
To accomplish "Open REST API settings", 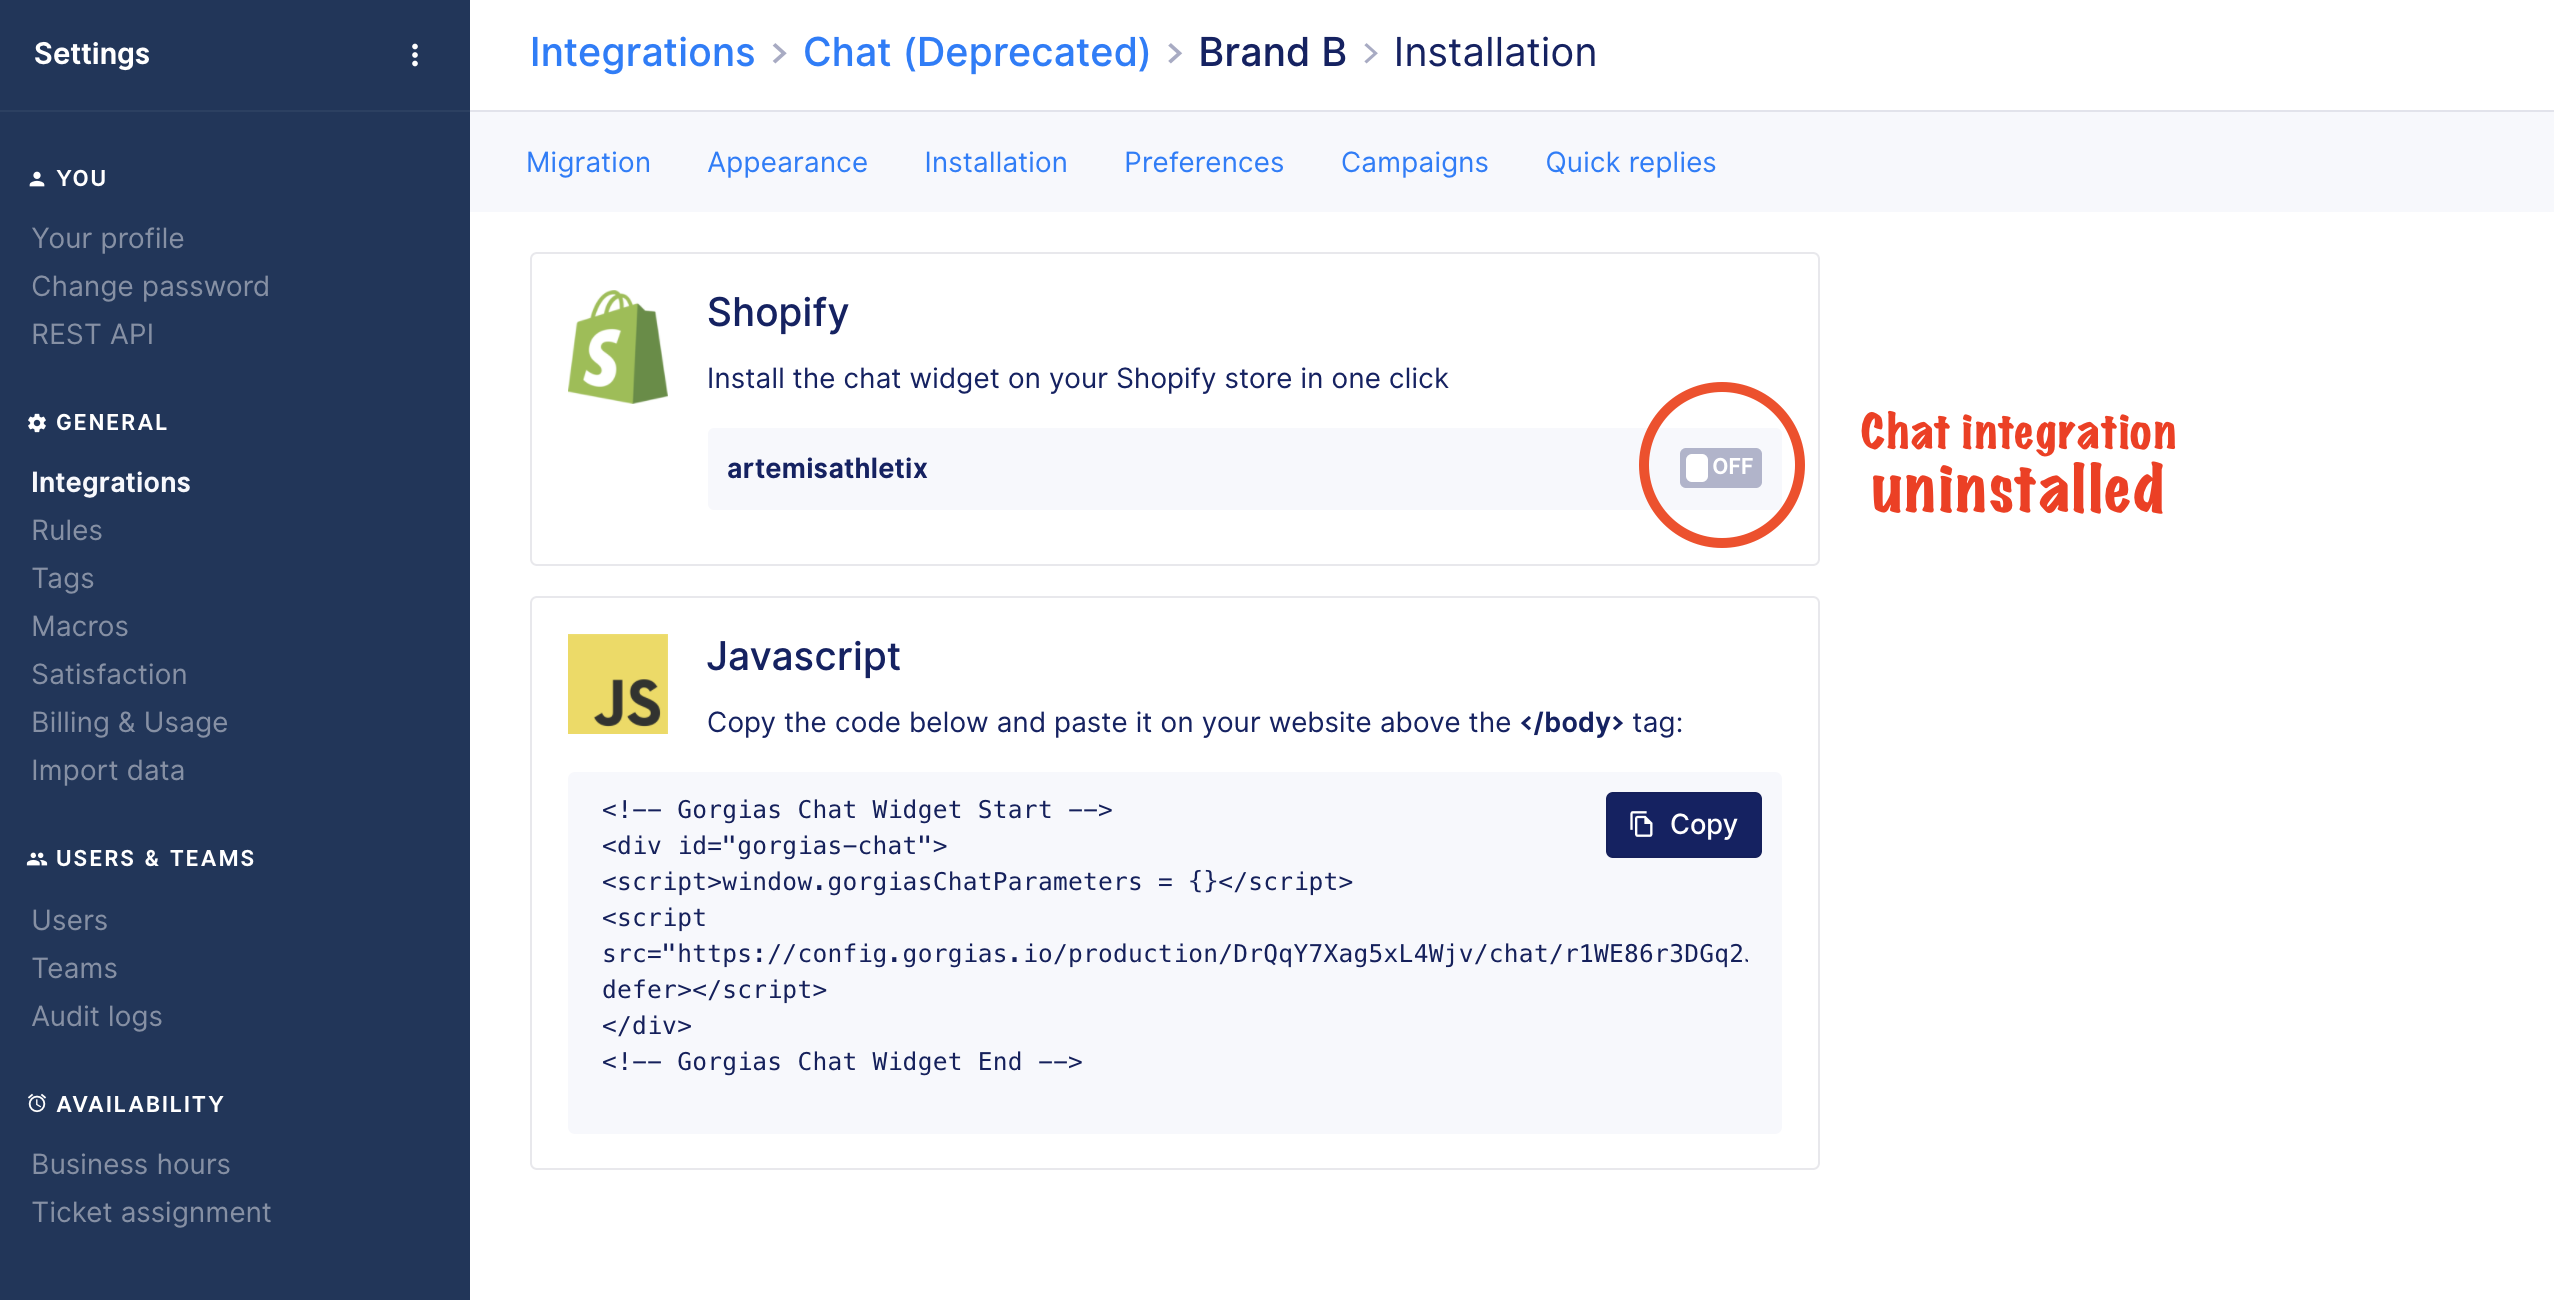I will [92, 334].
